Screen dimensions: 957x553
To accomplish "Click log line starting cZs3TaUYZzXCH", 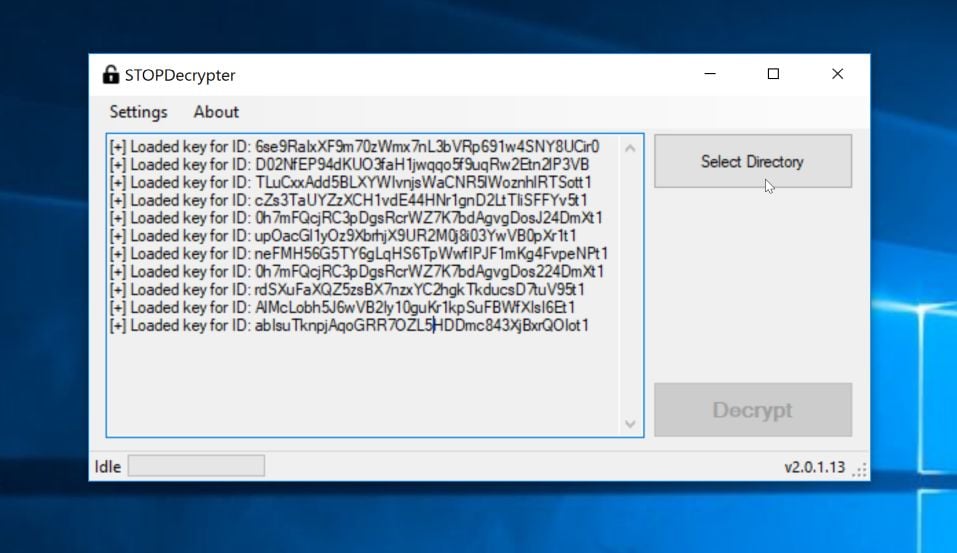I will 348,200.
